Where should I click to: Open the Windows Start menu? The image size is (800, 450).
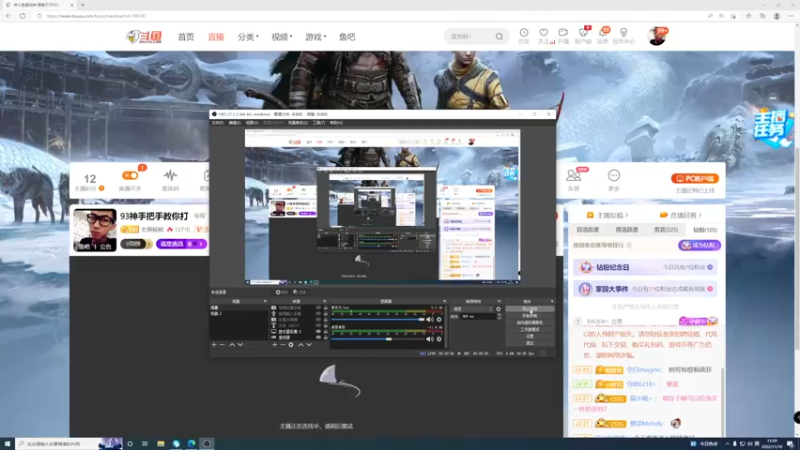click(x=7, y=444)
